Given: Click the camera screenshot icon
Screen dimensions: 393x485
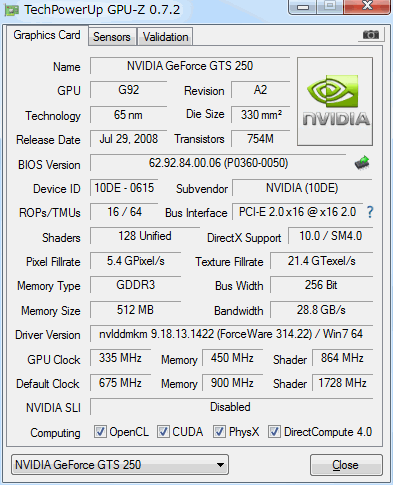Looking at the screenshot, I should [x=371, y=35].
